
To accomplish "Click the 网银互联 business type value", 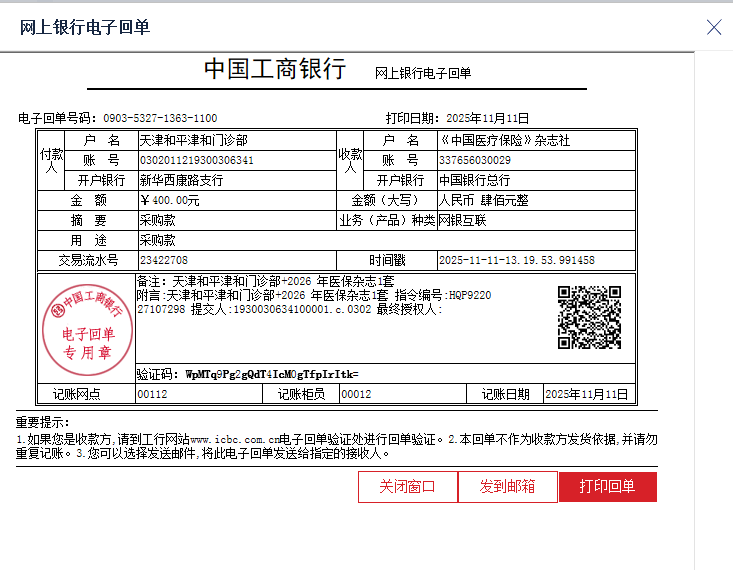I will coord(462,220).
